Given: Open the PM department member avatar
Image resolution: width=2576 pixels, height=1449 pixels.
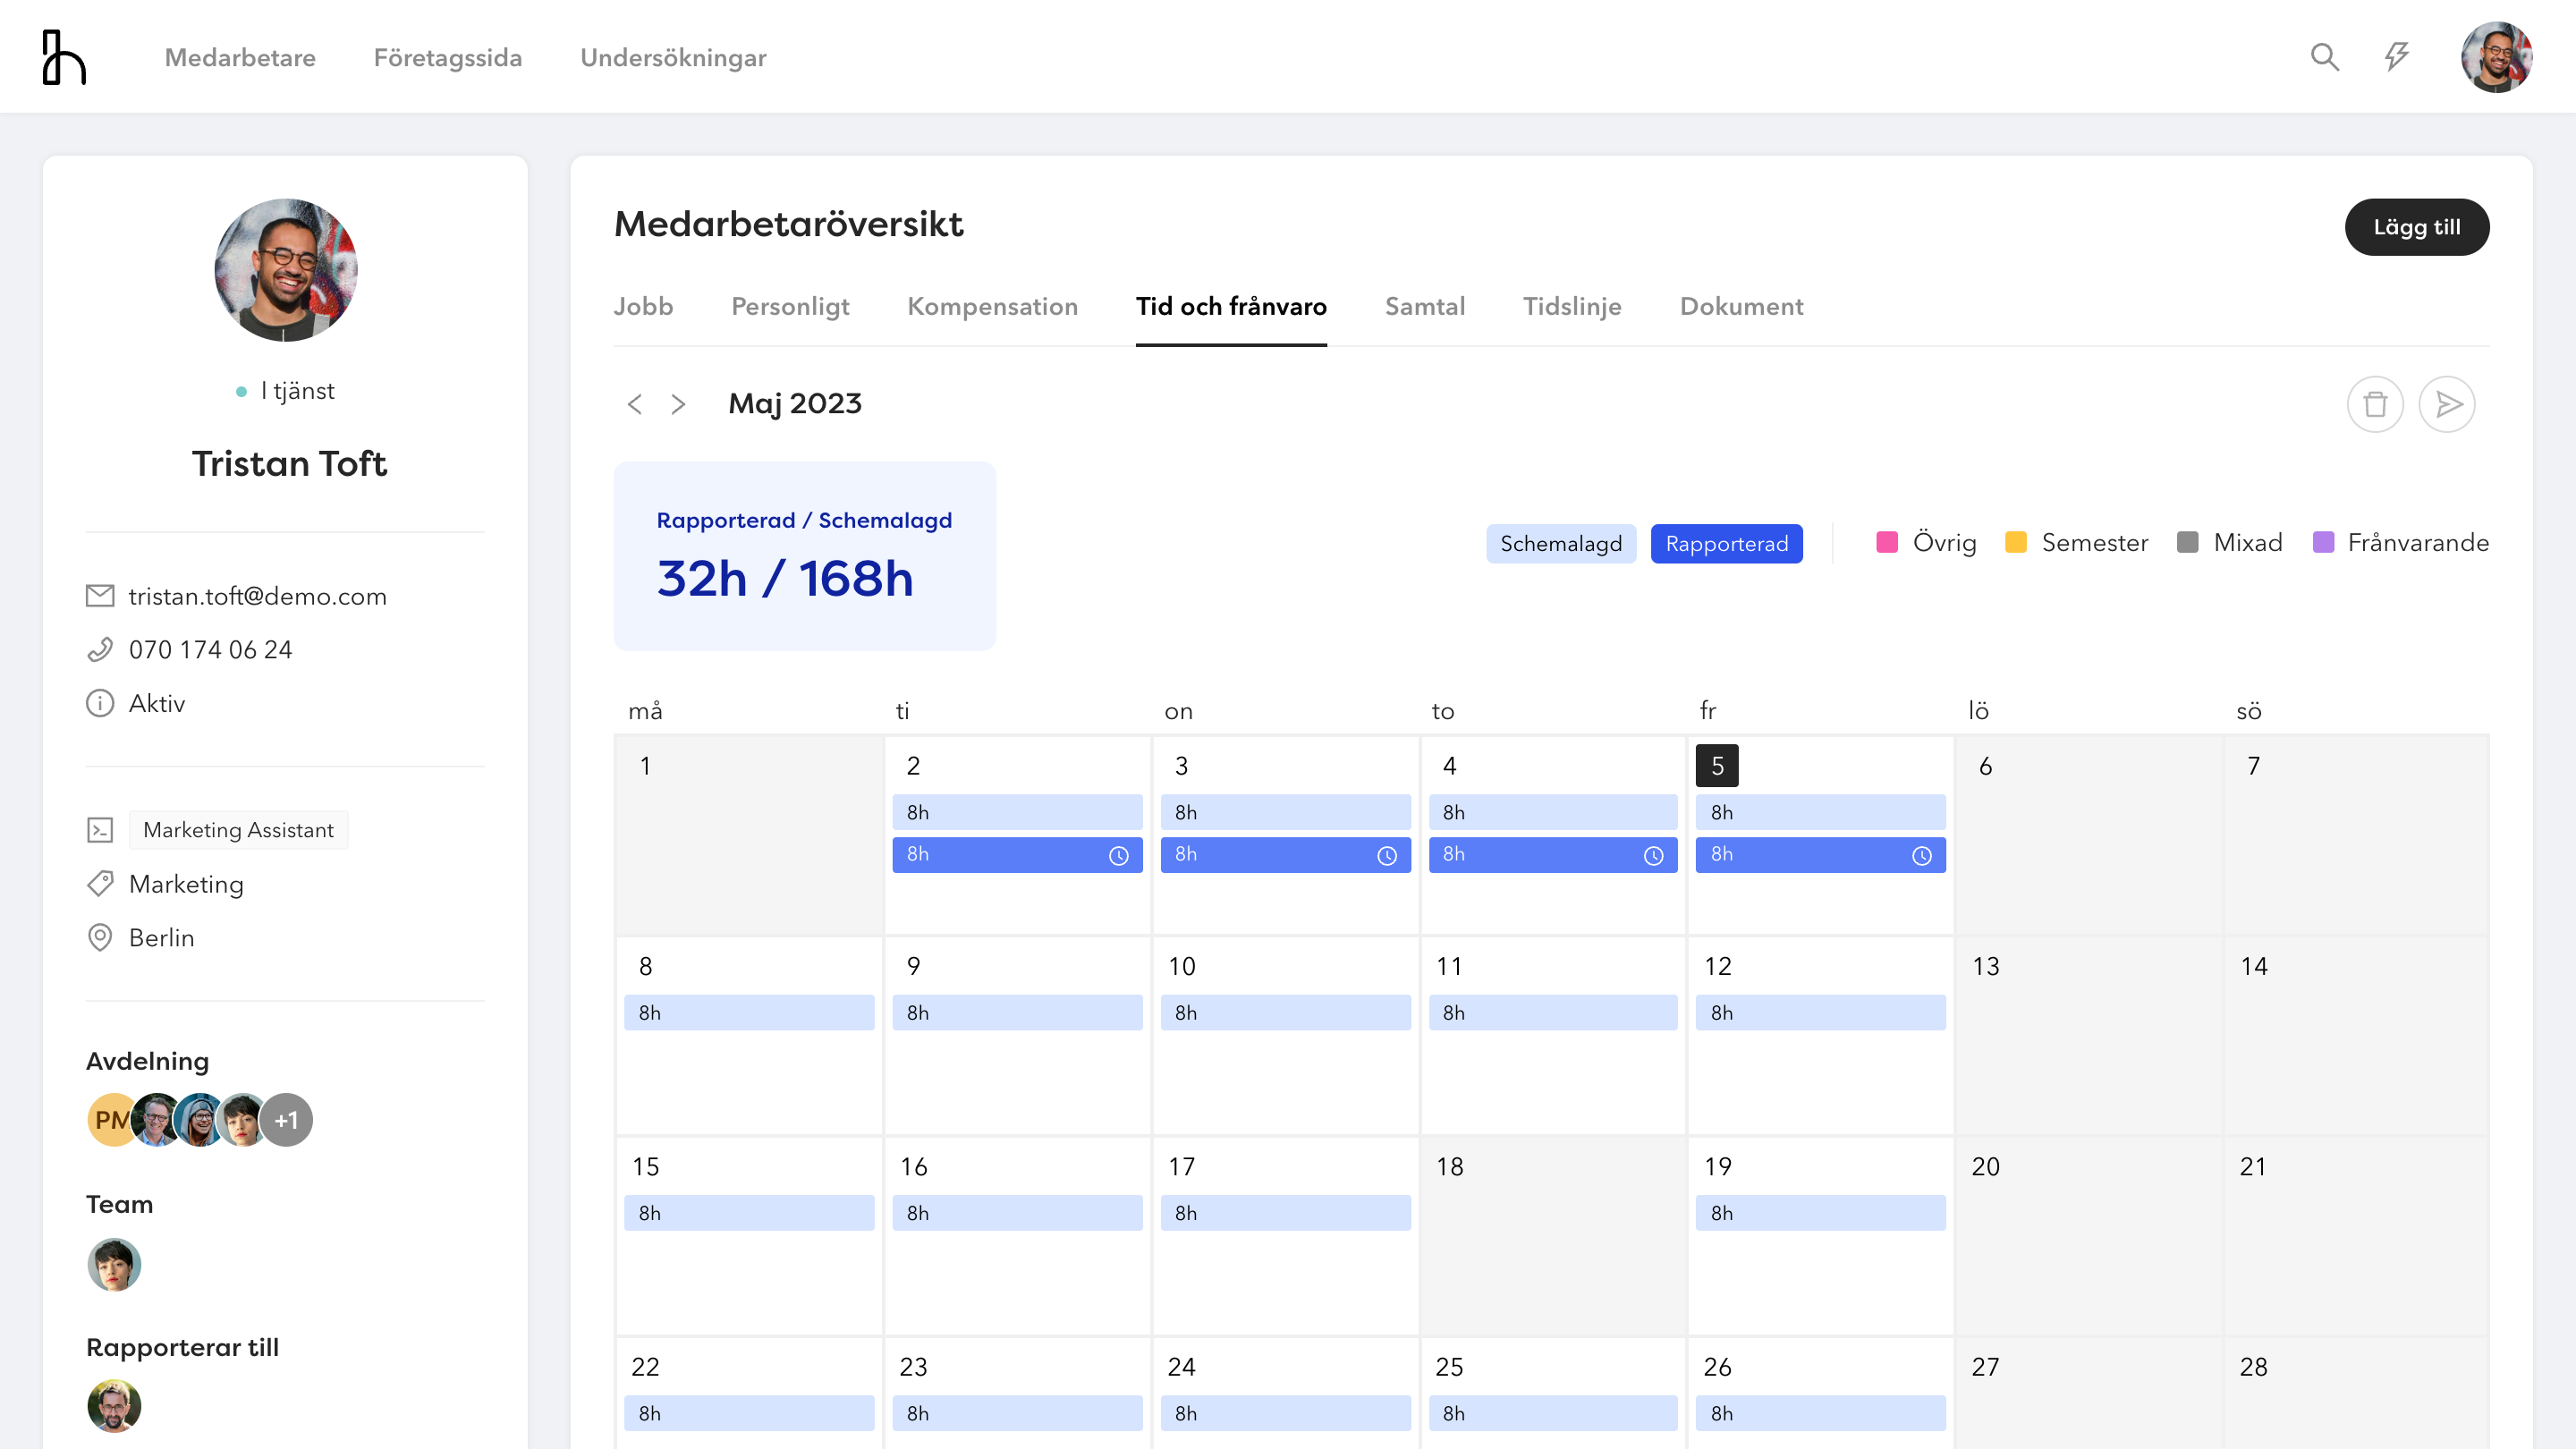Looking at the screenshot, I should click(x=112, y=1120).
